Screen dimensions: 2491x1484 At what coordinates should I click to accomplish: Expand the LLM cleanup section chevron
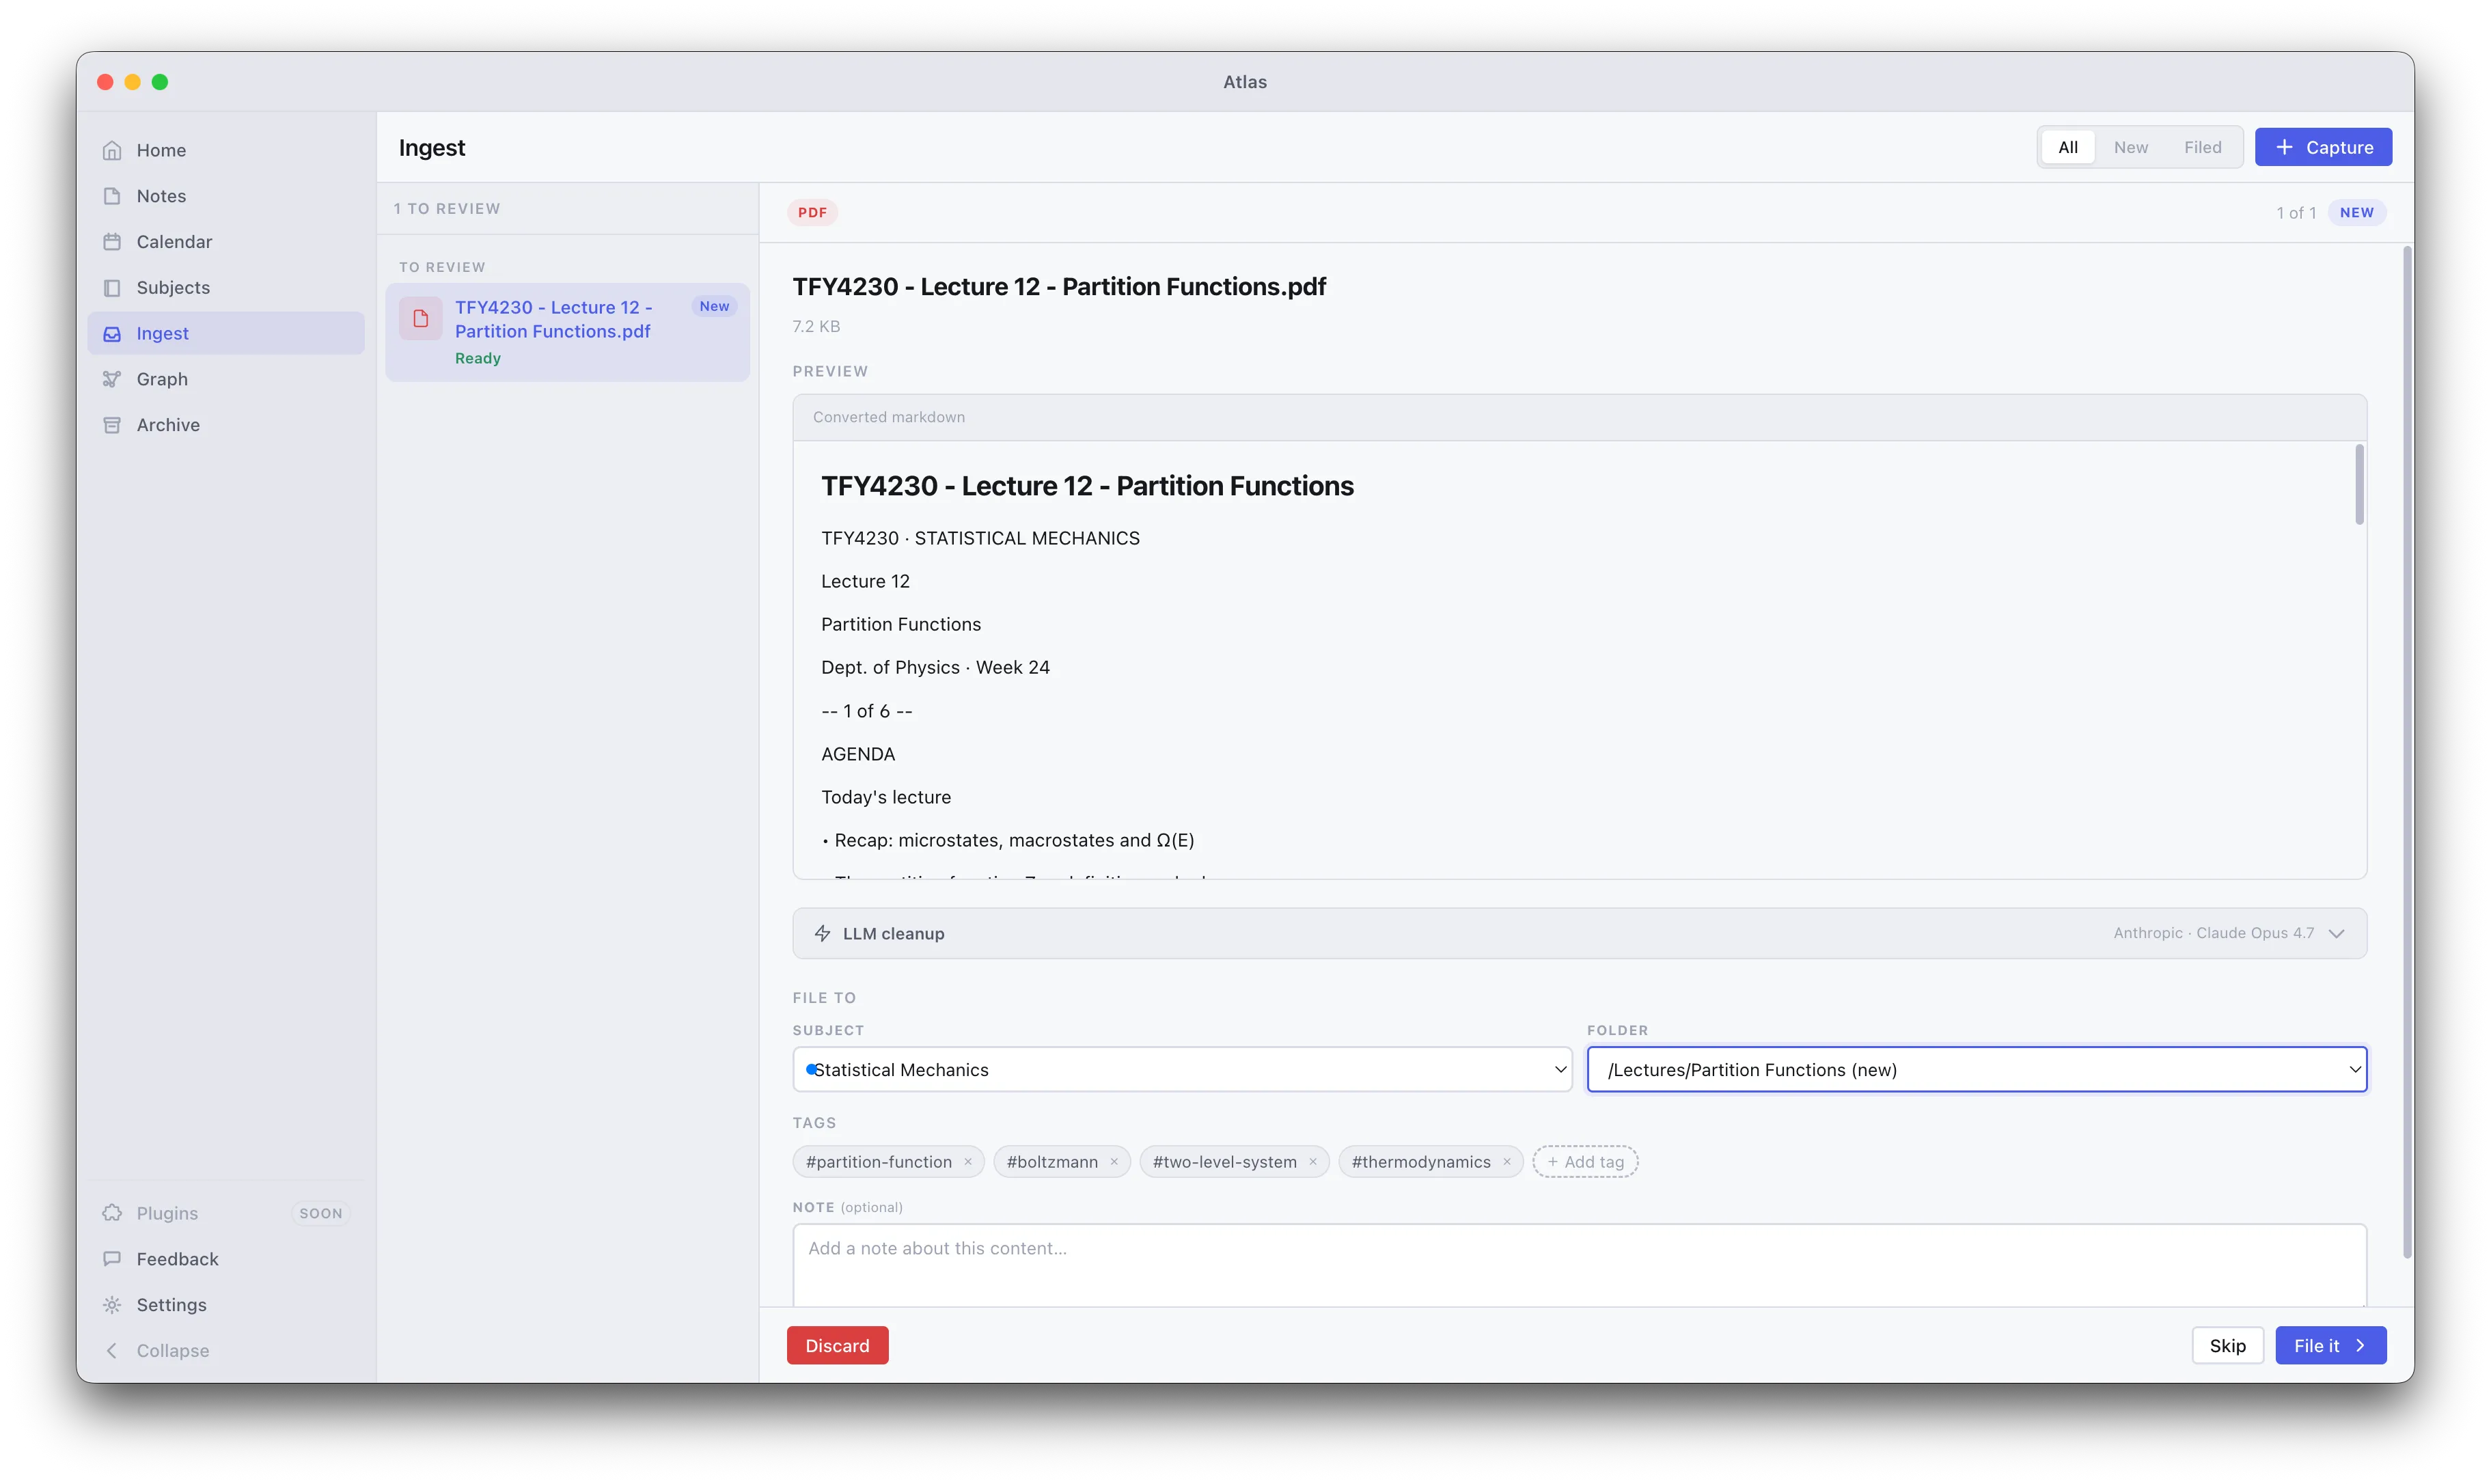pyautogui.click(x=2336, y=933)
